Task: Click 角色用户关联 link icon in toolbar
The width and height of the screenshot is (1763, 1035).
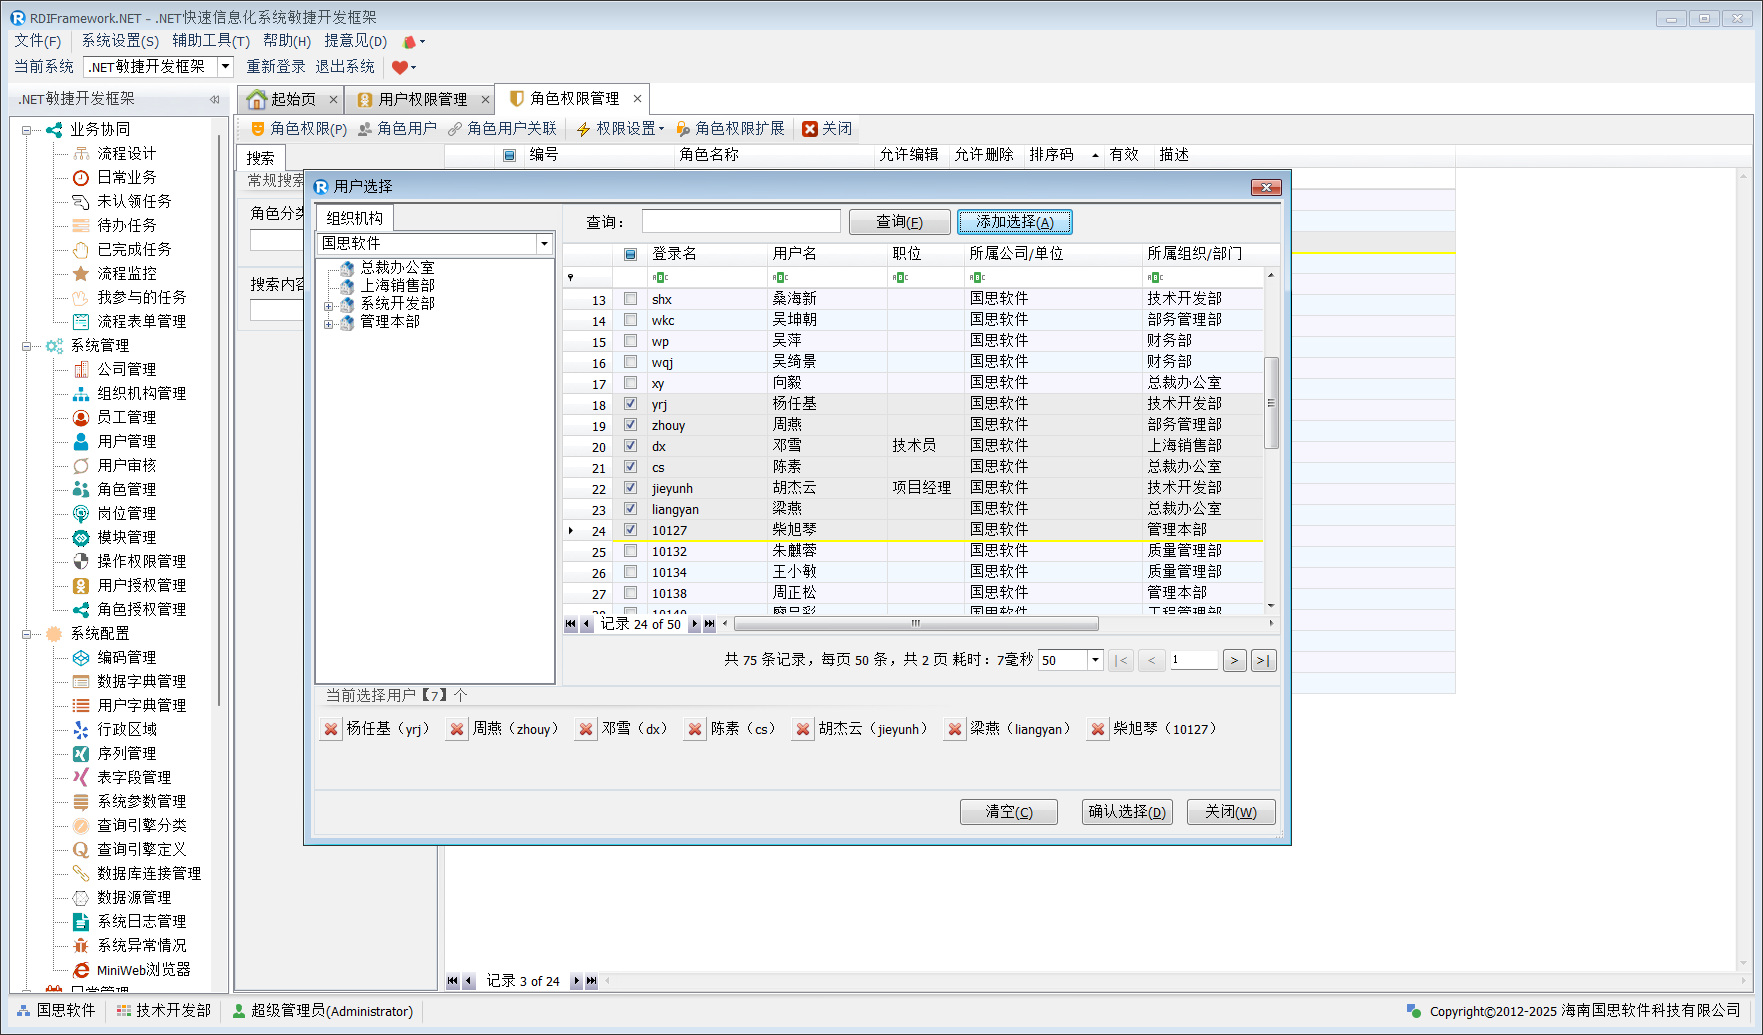Action: pos(455,129)
